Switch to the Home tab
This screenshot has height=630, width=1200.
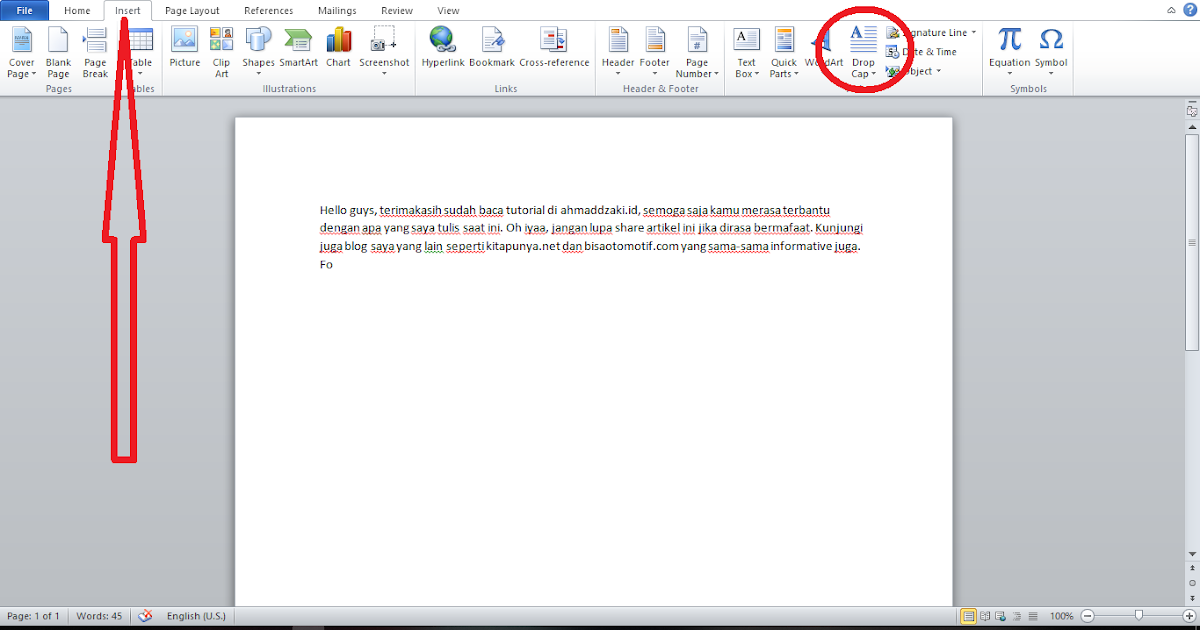[77, 10]
